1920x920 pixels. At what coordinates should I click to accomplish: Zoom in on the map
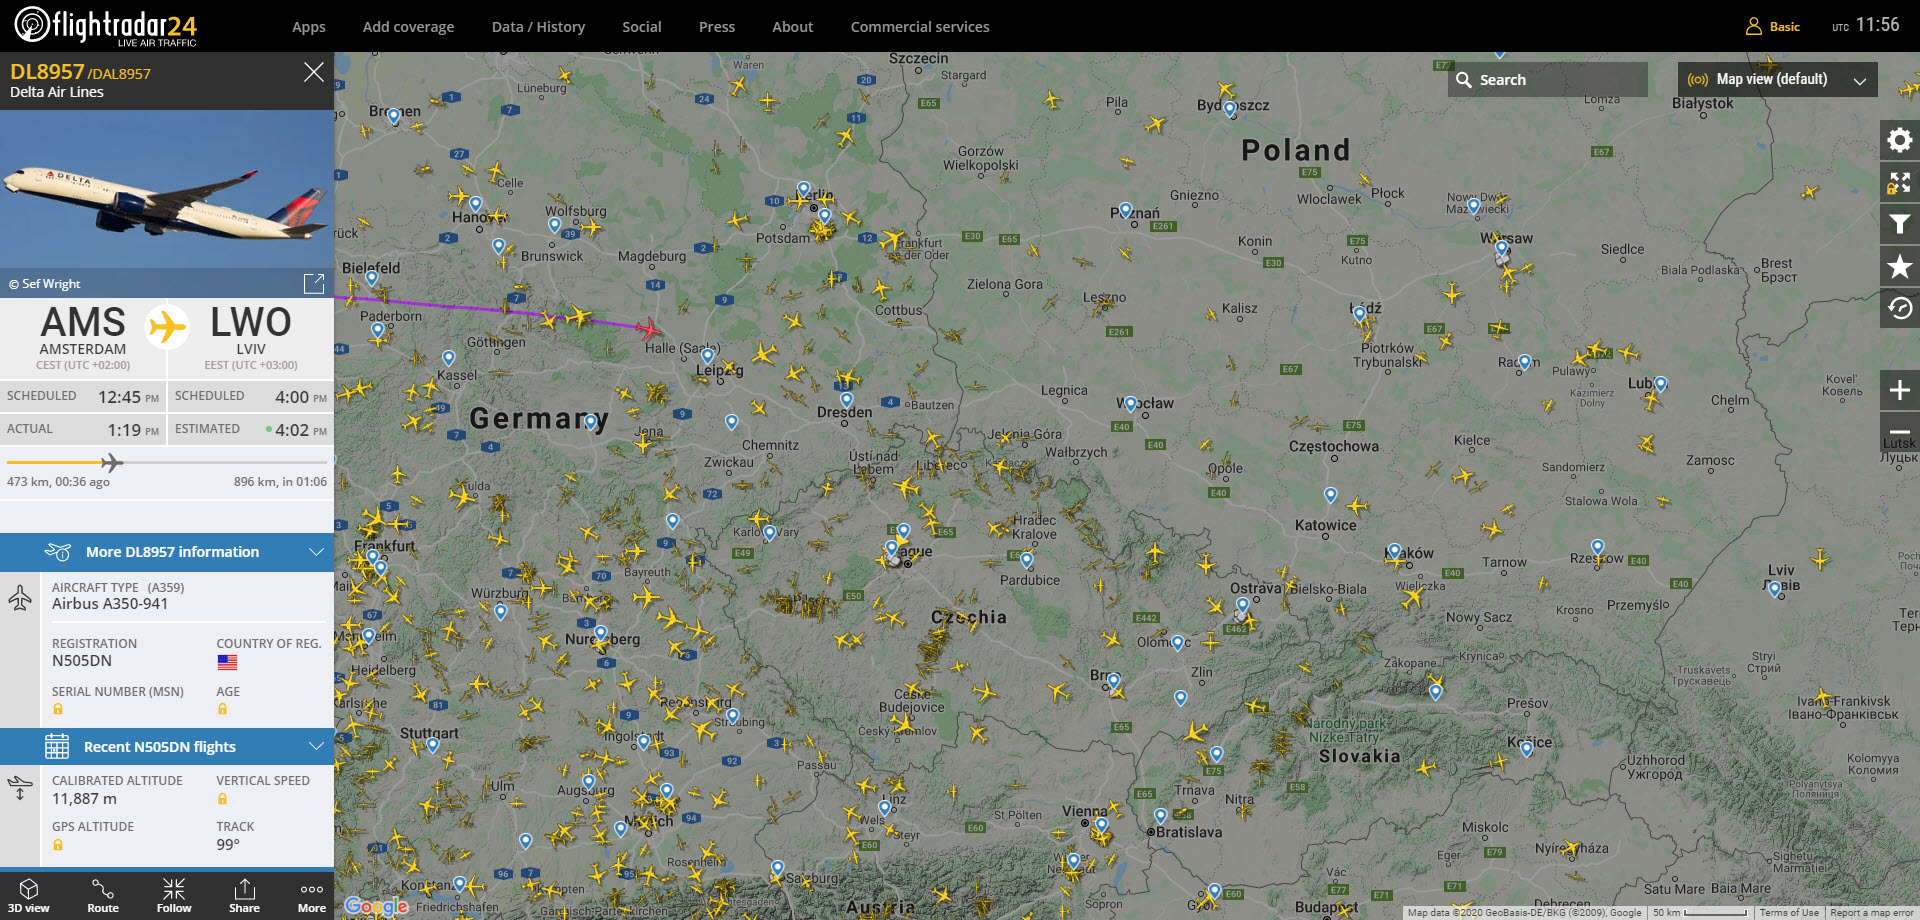1899,390
